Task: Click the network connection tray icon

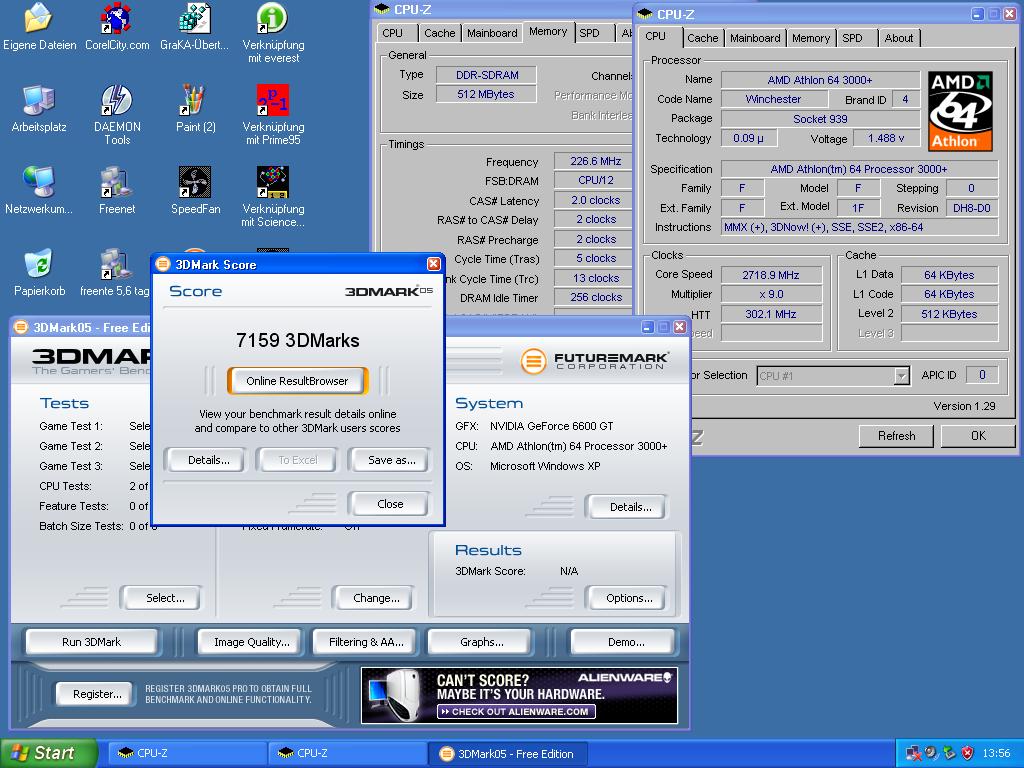Action: tap(914, 753)
